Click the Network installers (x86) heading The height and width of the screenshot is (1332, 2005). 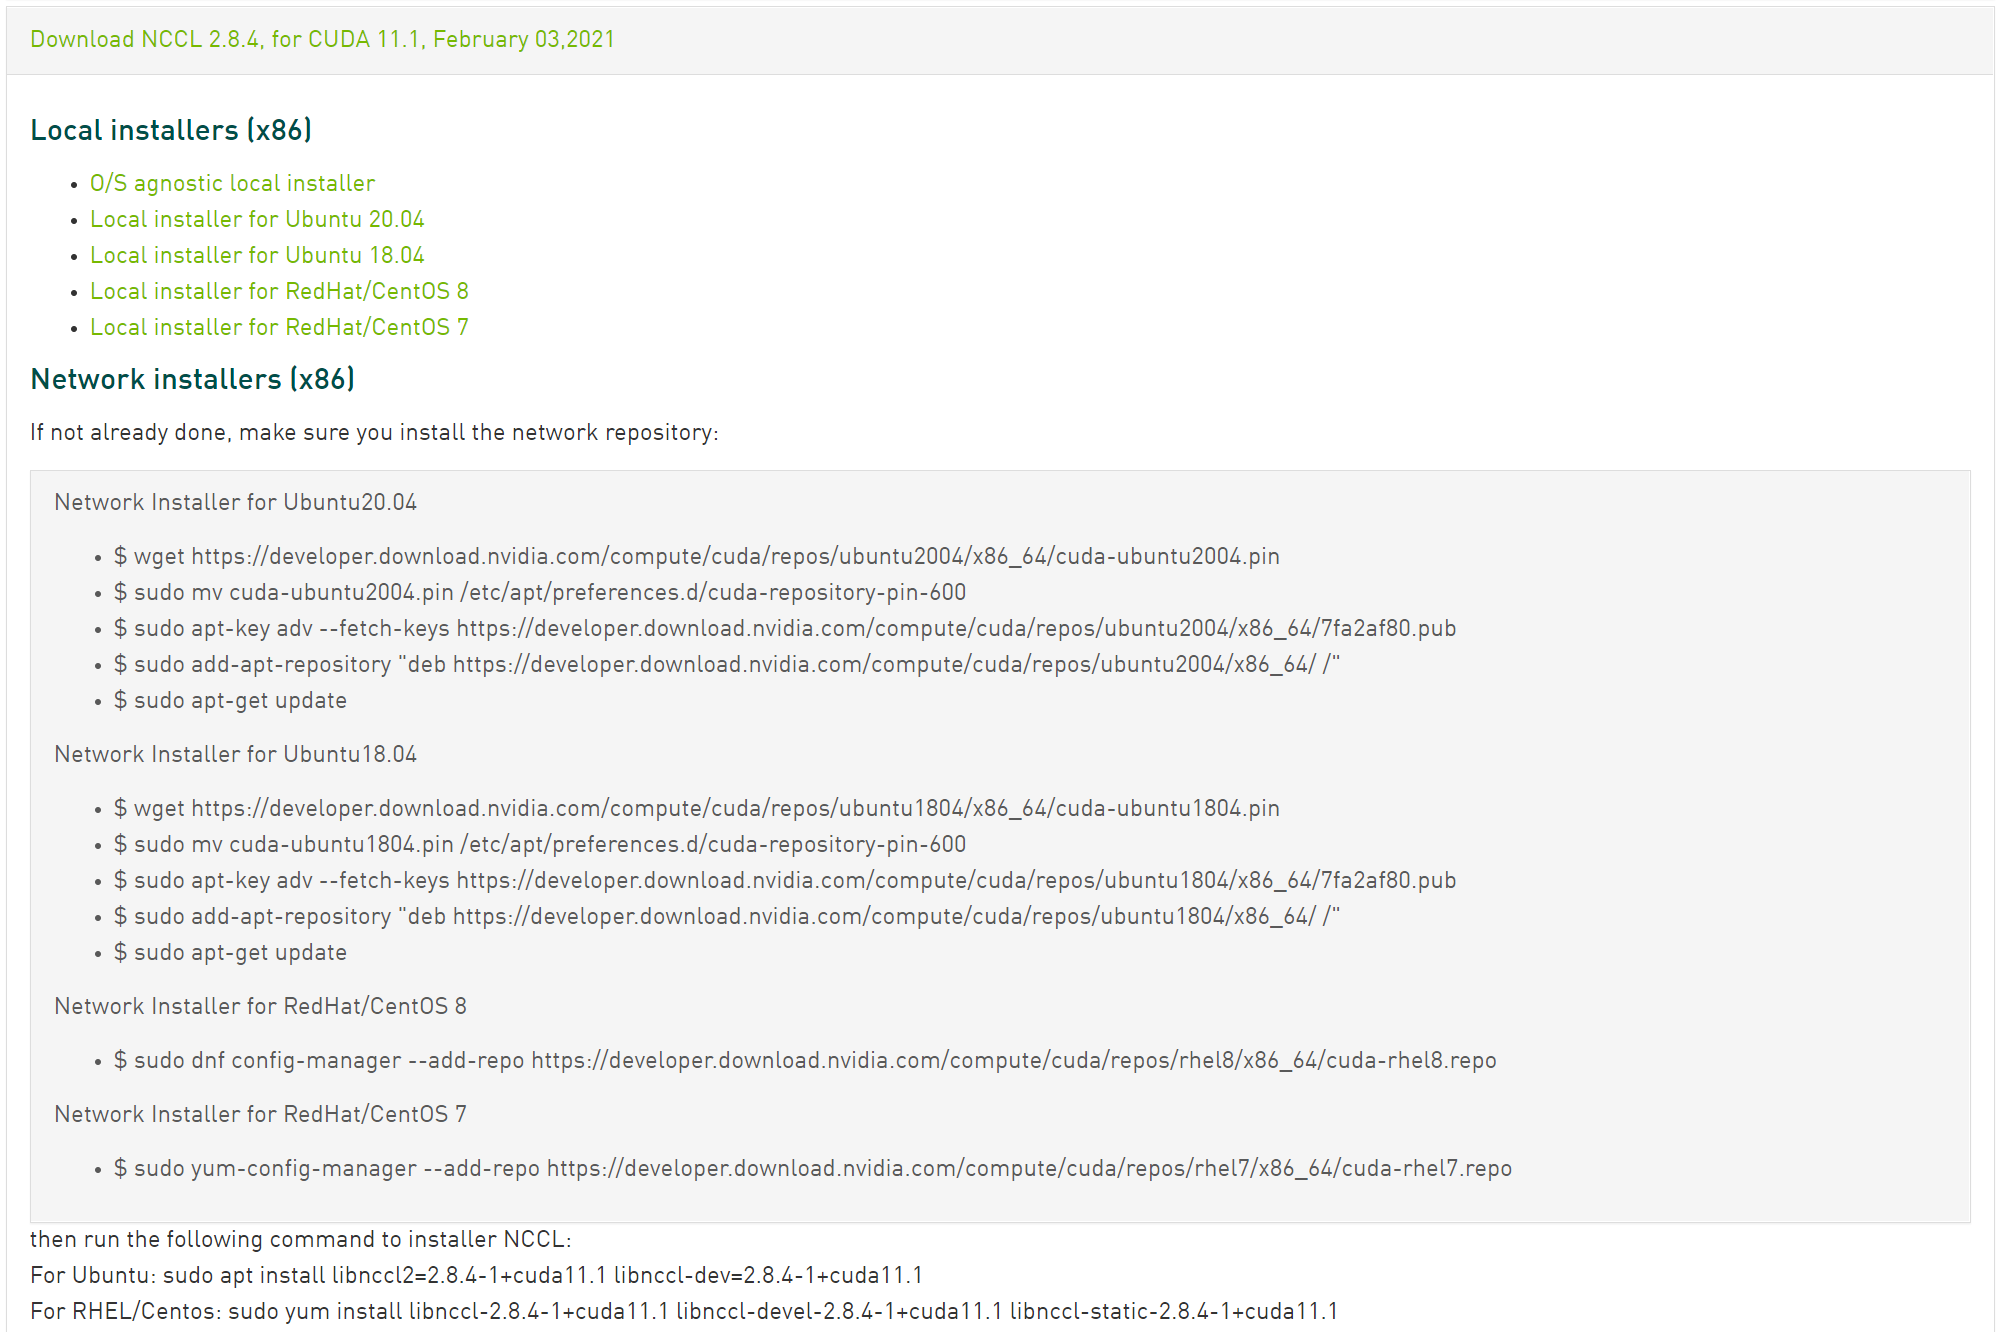coord(192,379)
